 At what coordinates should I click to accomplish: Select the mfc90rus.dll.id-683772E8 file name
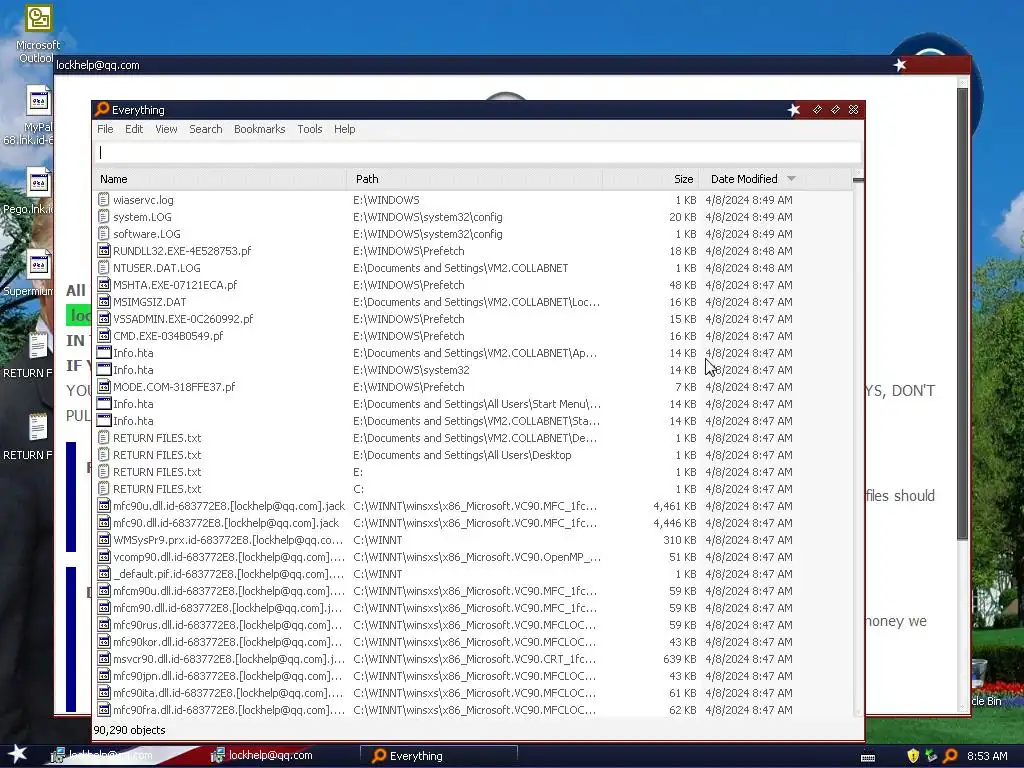pos(229,625)
